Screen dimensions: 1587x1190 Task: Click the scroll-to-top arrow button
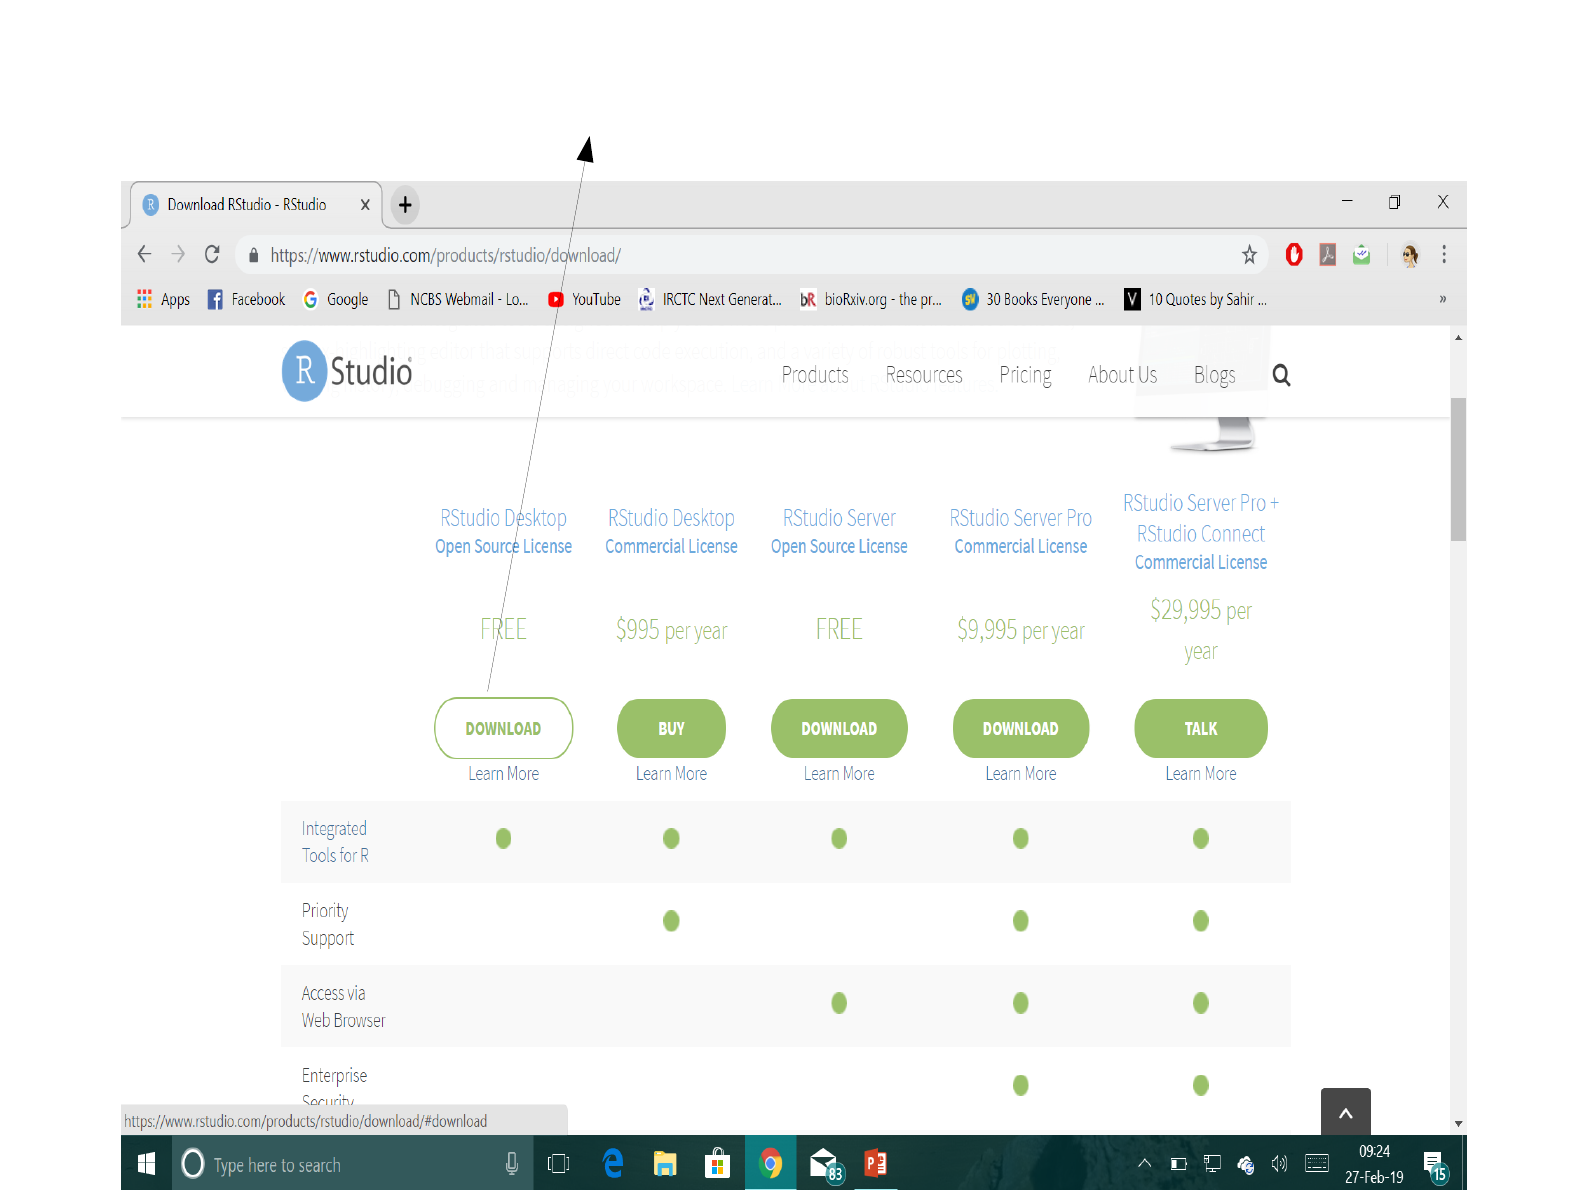tap(1346, 1112)
